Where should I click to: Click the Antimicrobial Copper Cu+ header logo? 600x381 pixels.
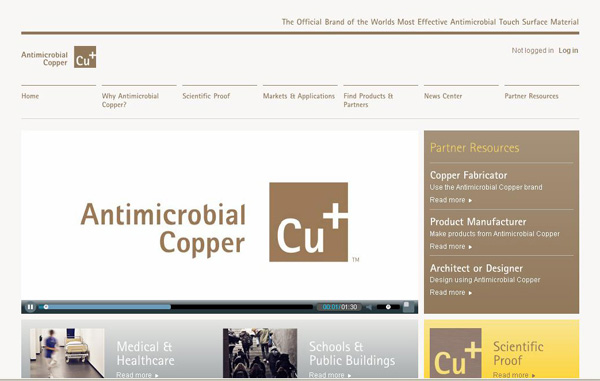pos(59,57)
